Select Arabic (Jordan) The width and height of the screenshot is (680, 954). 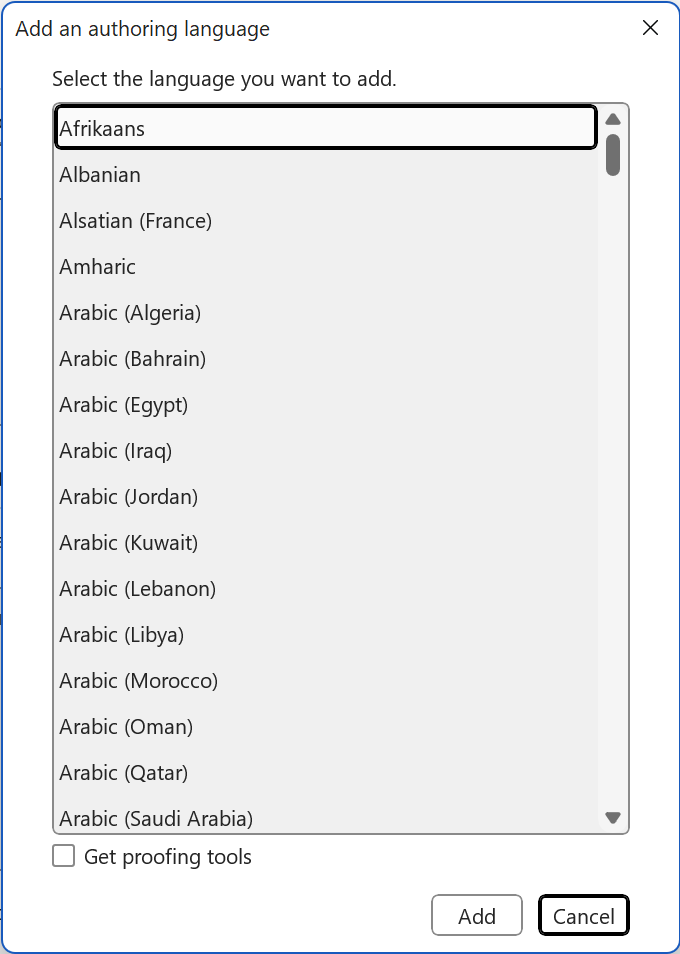(x=326, y=496)
